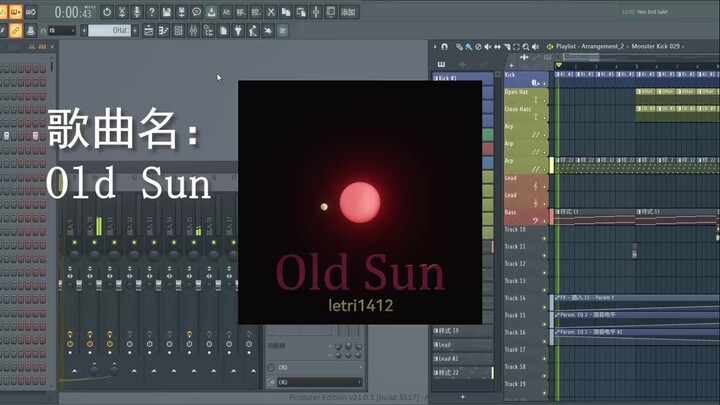Click the Playback speaker tool in Playlist
The width and height of the screenshot is (720, 405).
click(535, 46)
